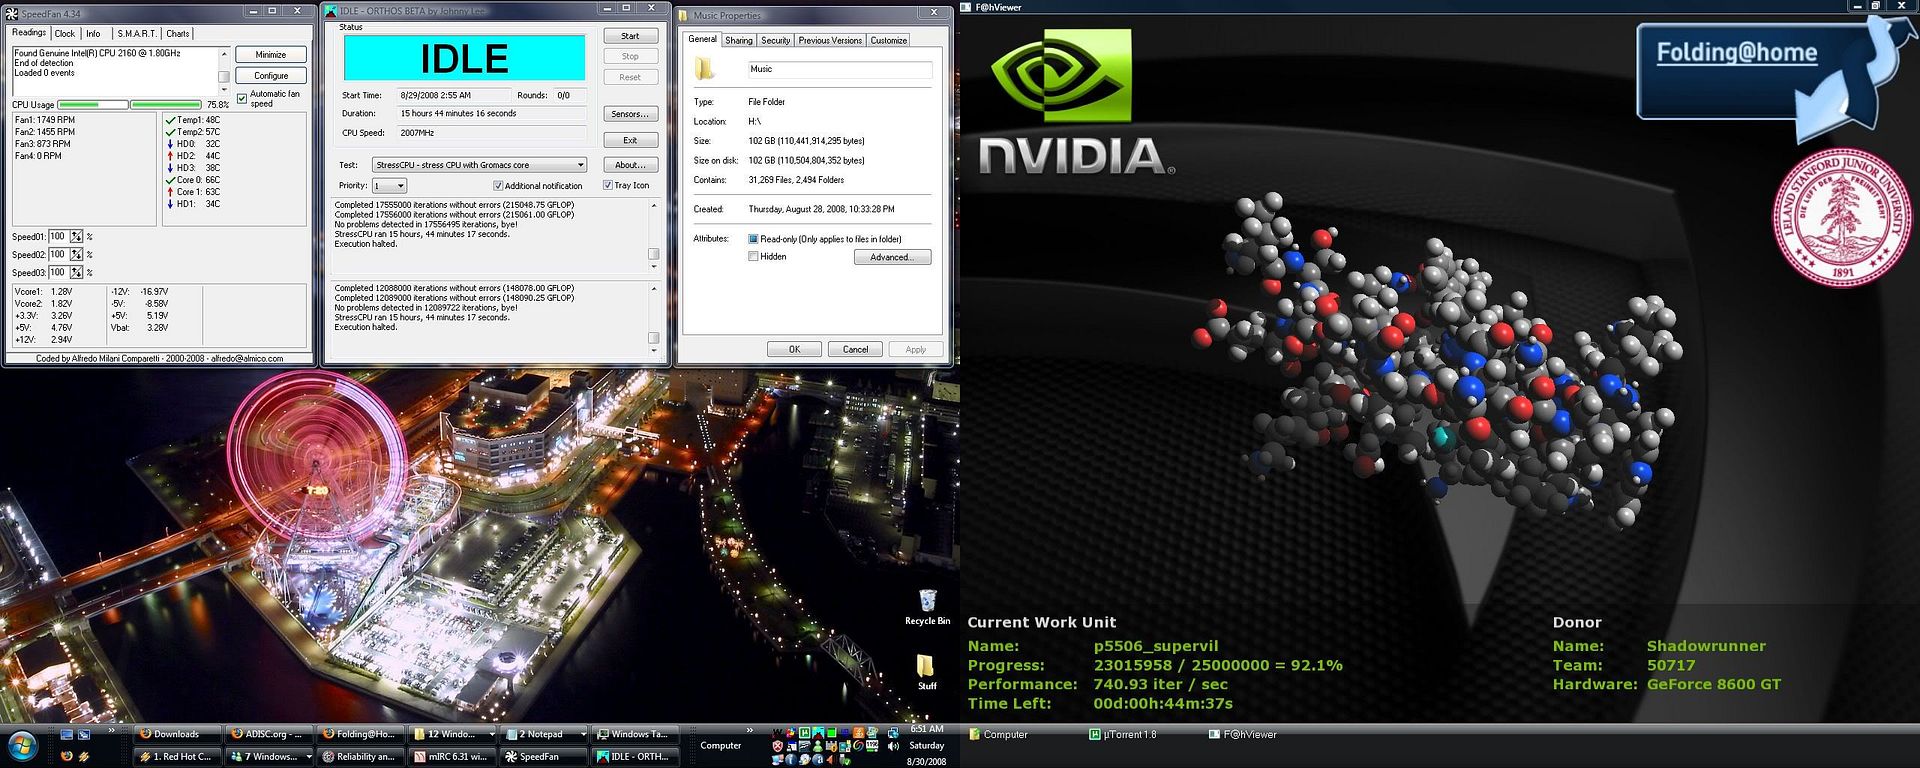The height and width of the screenshot is (768, 1920).
Task: Click the Music folder icon in Properties
Action: pos(705,69)
